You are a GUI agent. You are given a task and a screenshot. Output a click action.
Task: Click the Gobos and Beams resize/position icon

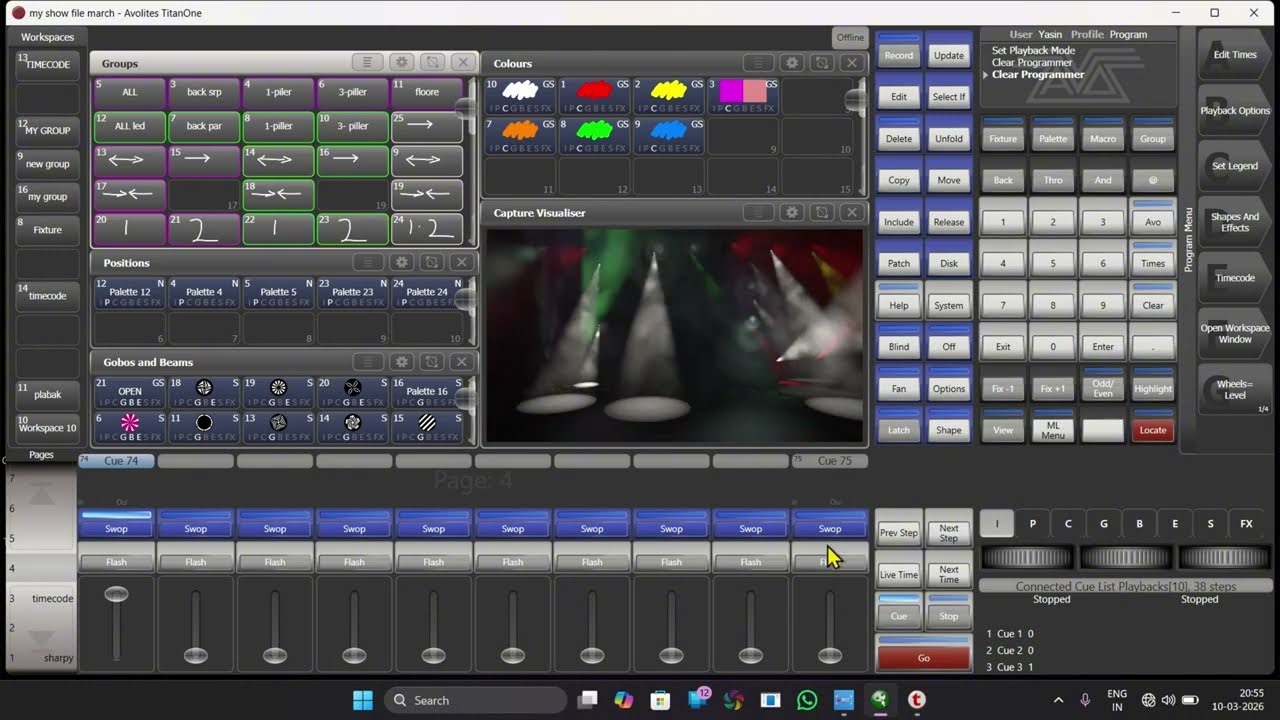(432, 362)
